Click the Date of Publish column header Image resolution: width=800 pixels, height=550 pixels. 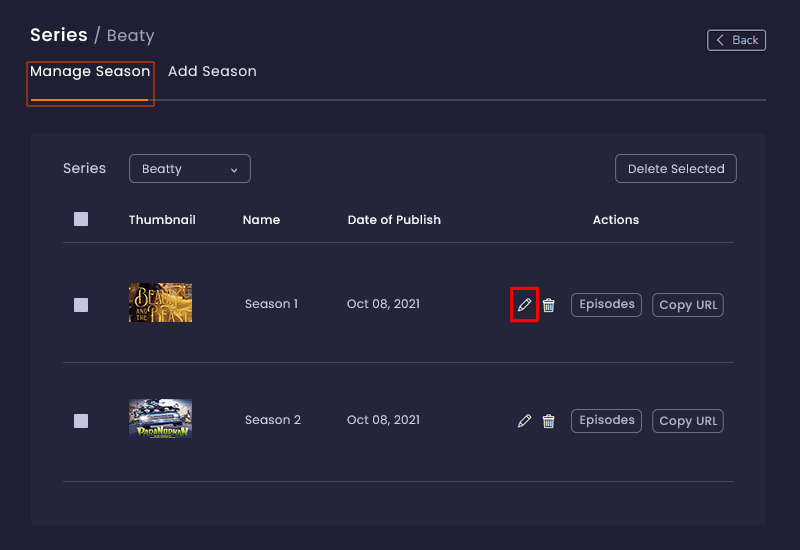(394, 220)
